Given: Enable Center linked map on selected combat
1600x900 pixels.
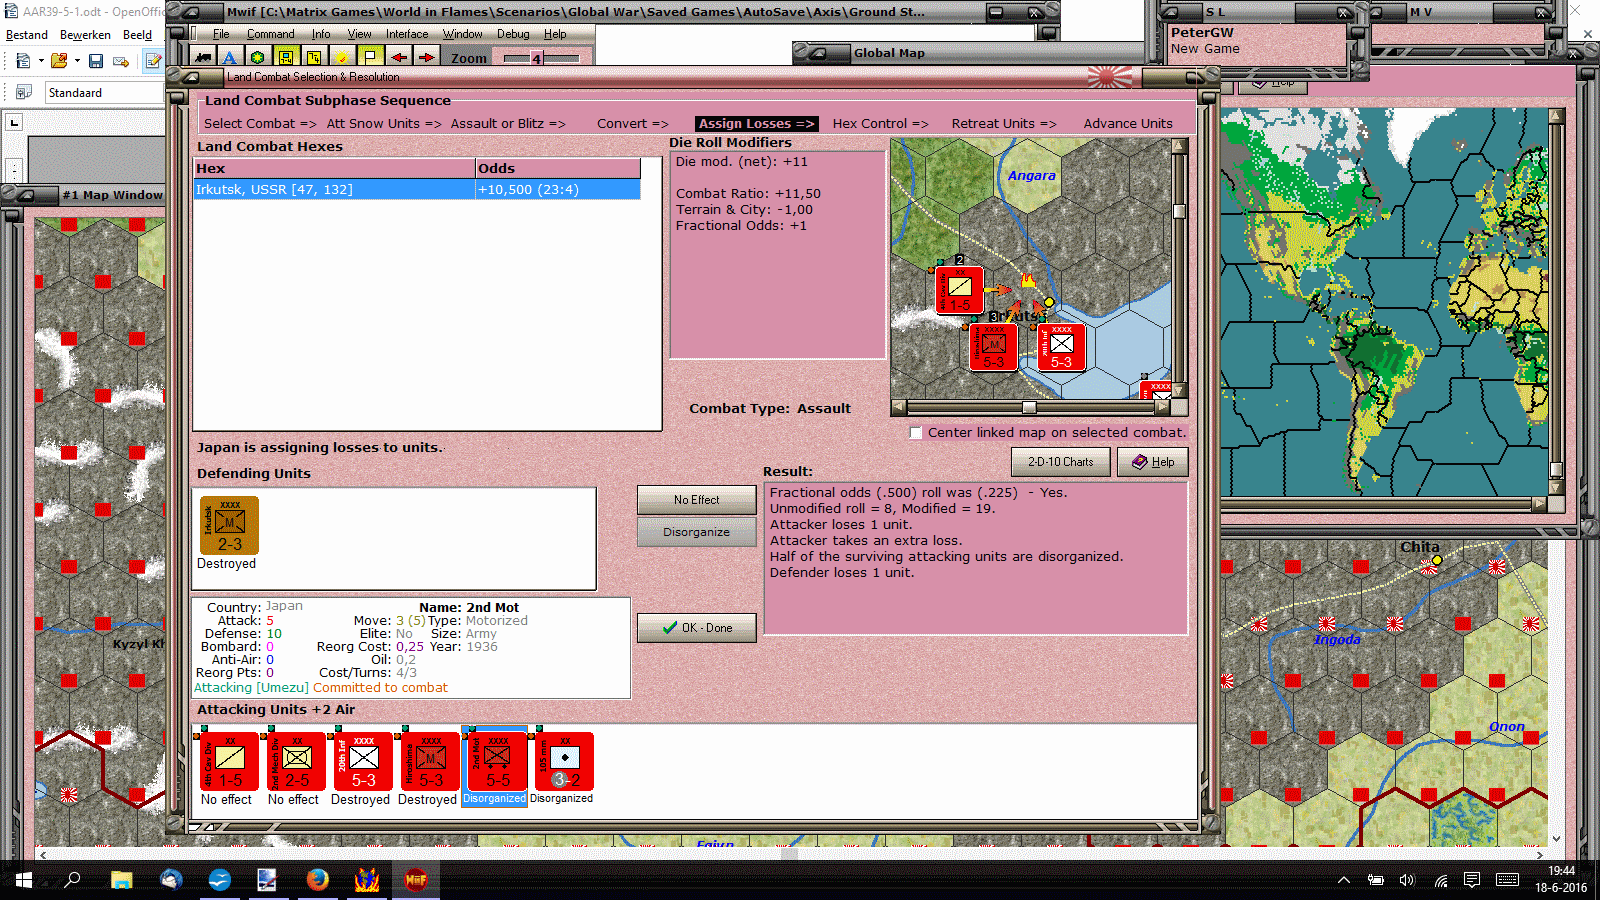Looking at the screenshot, I should click(916, 433).
